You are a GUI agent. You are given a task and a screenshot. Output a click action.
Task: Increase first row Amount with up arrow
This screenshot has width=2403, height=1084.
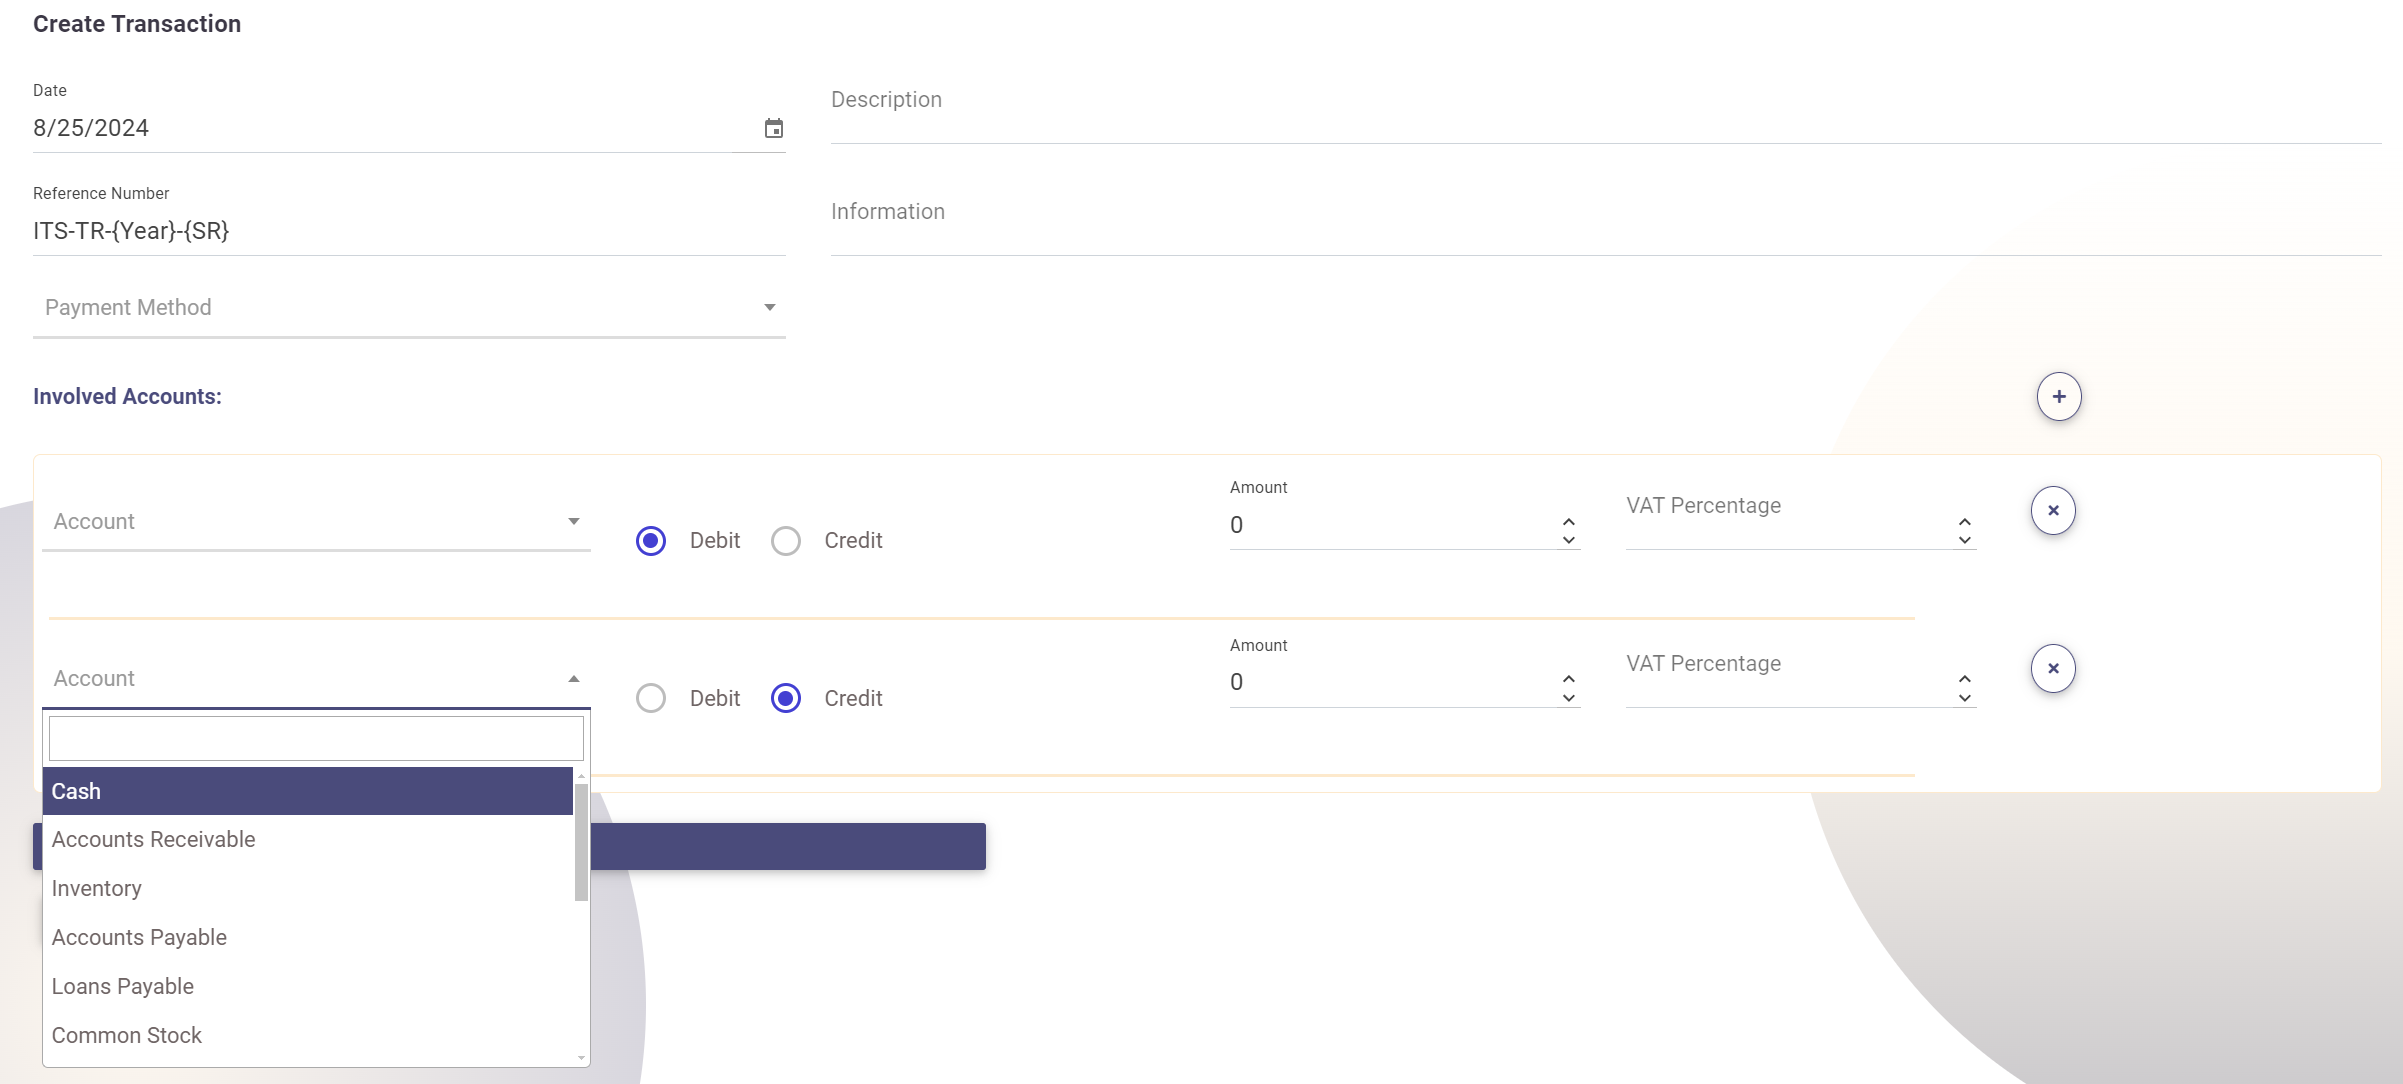pos(1568,521)
